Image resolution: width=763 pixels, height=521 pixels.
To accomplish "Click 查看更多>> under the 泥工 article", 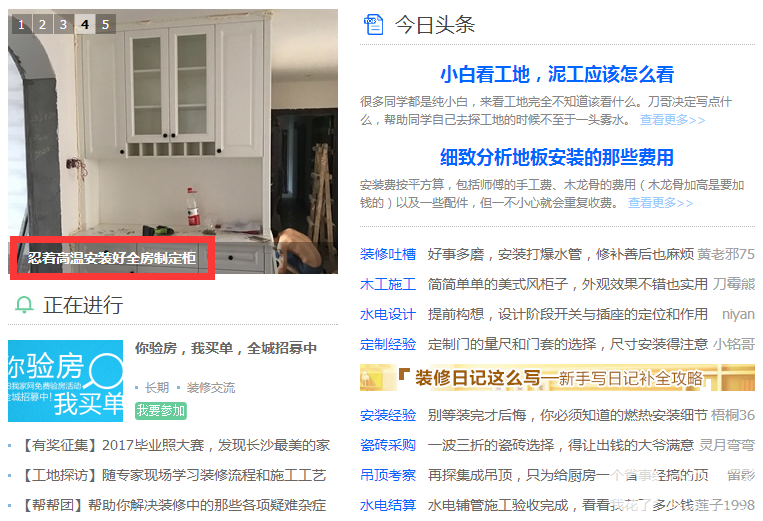I will click(672, 120).
